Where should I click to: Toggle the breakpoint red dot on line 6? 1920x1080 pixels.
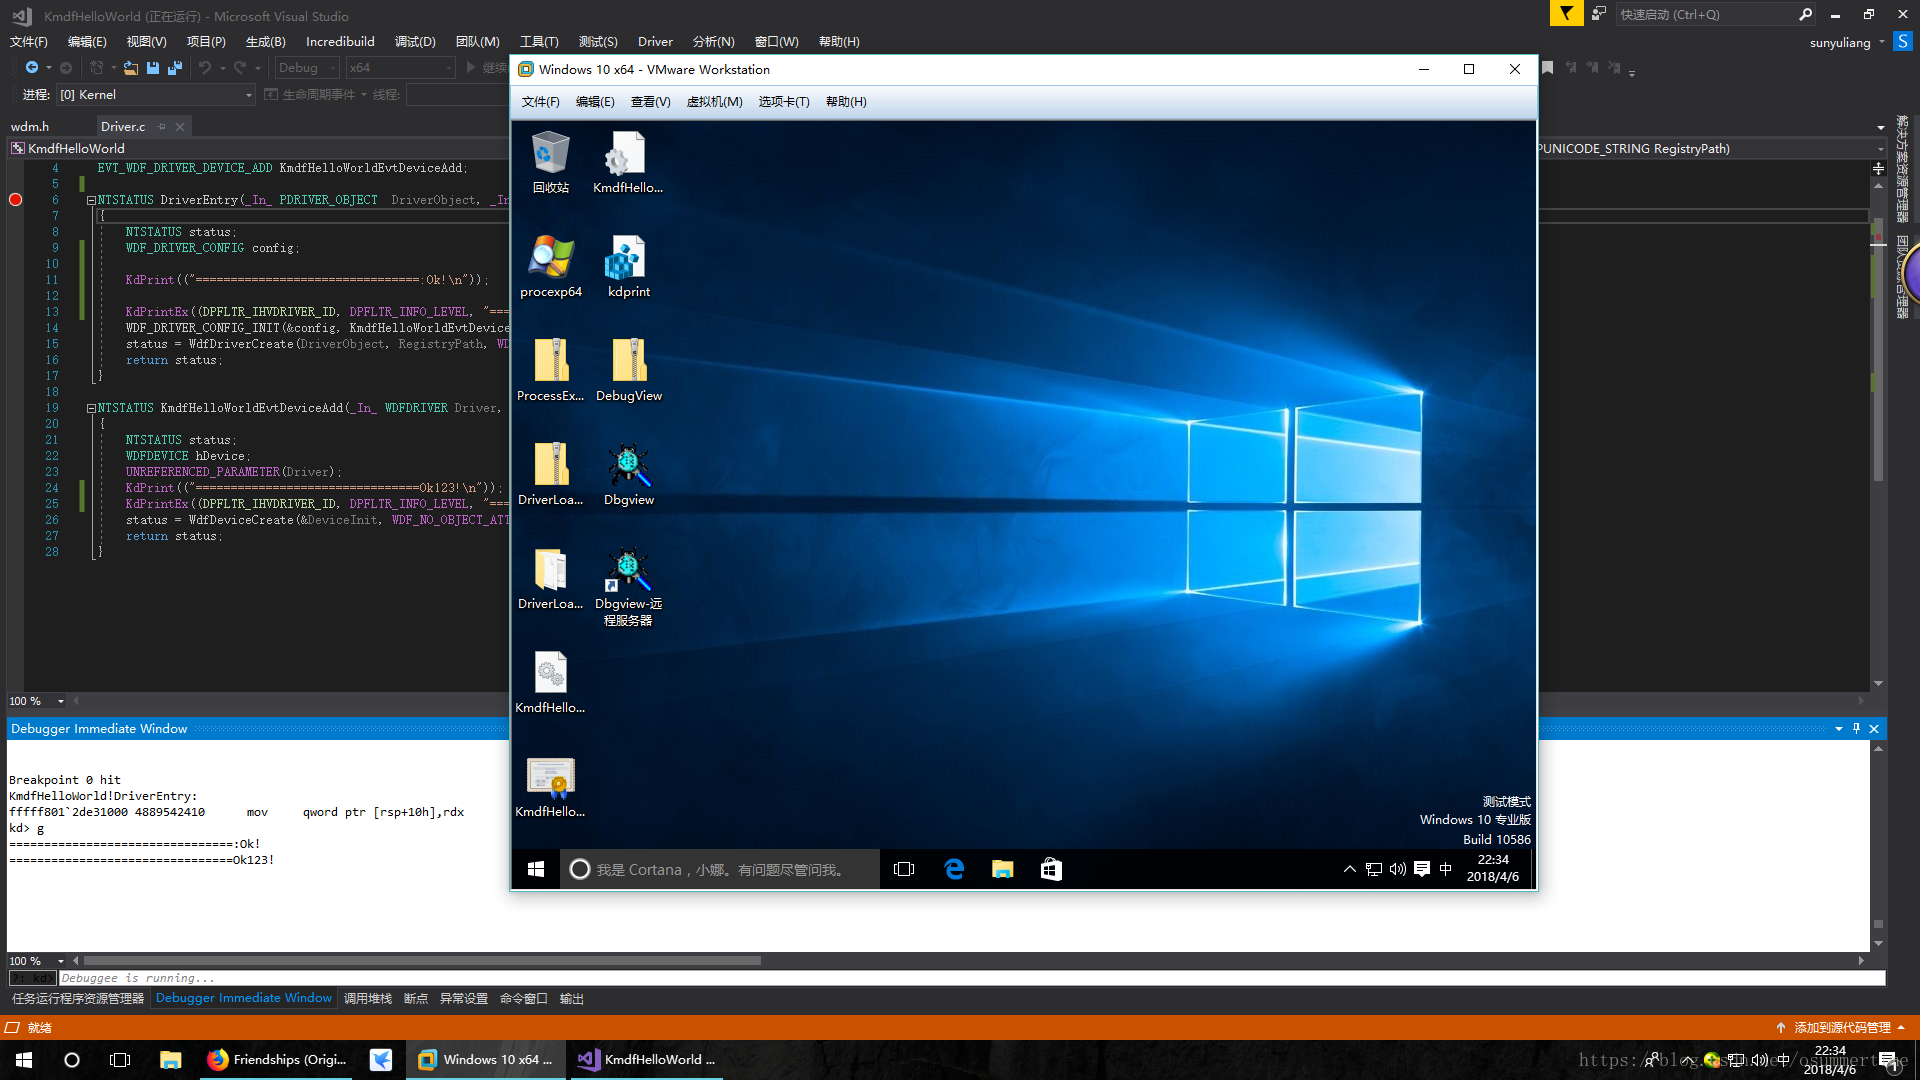coord(15,200)
